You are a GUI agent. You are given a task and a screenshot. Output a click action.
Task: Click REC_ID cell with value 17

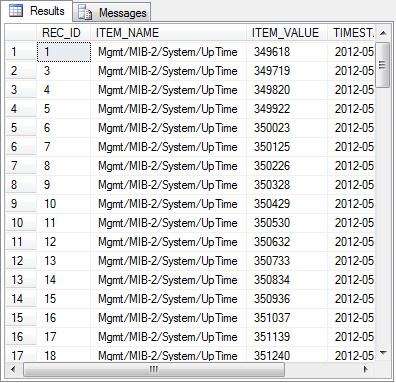coord(64,337)
